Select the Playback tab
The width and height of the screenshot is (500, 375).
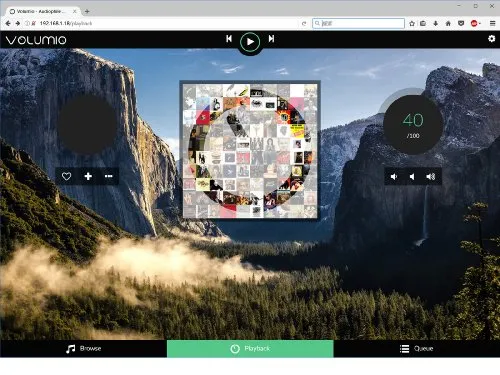[250, 349]
